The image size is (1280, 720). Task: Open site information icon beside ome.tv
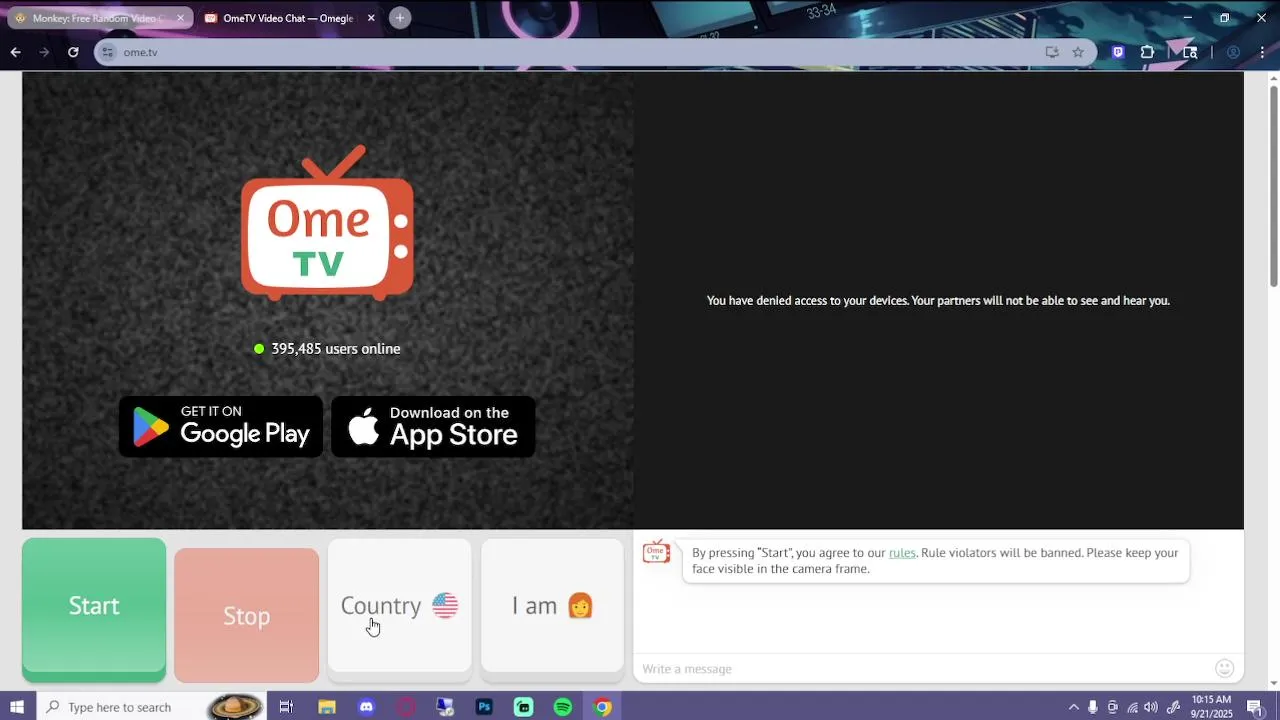click(108, 52)
